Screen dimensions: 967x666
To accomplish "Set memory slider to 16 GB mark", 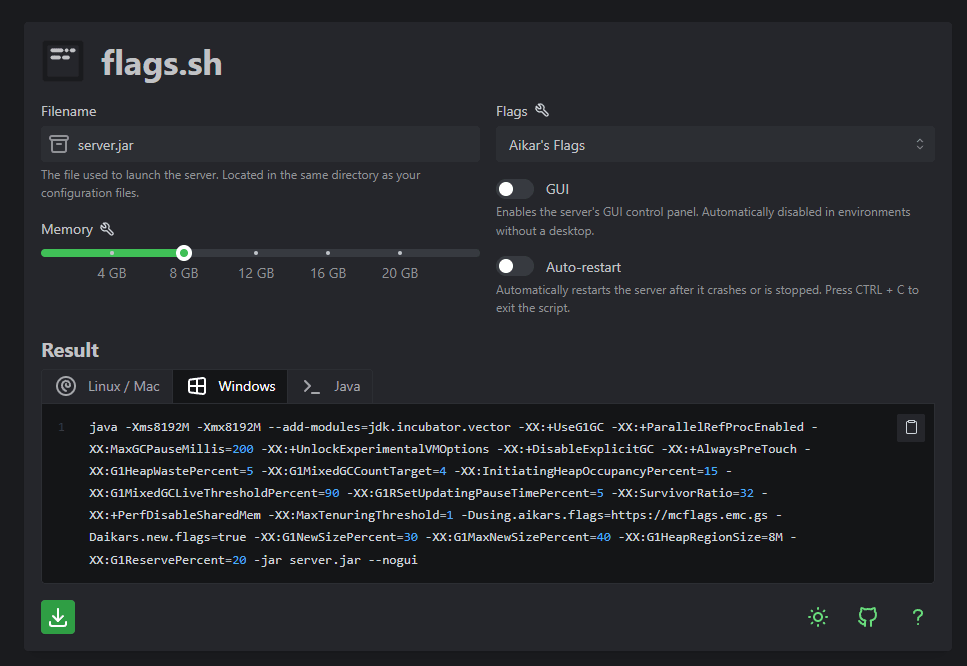I will click(x=328, y=253).
